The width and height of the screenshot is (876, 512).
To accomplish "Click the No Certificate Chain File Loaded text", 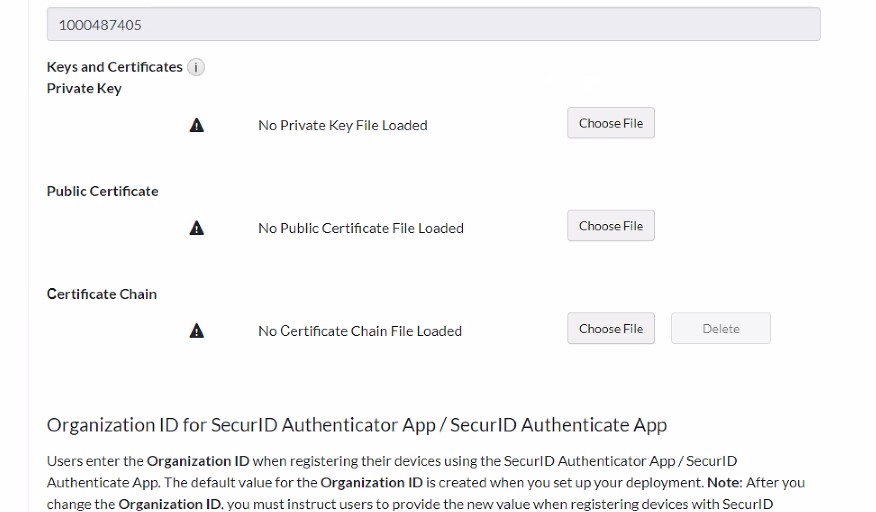I will tap(359, 331).
